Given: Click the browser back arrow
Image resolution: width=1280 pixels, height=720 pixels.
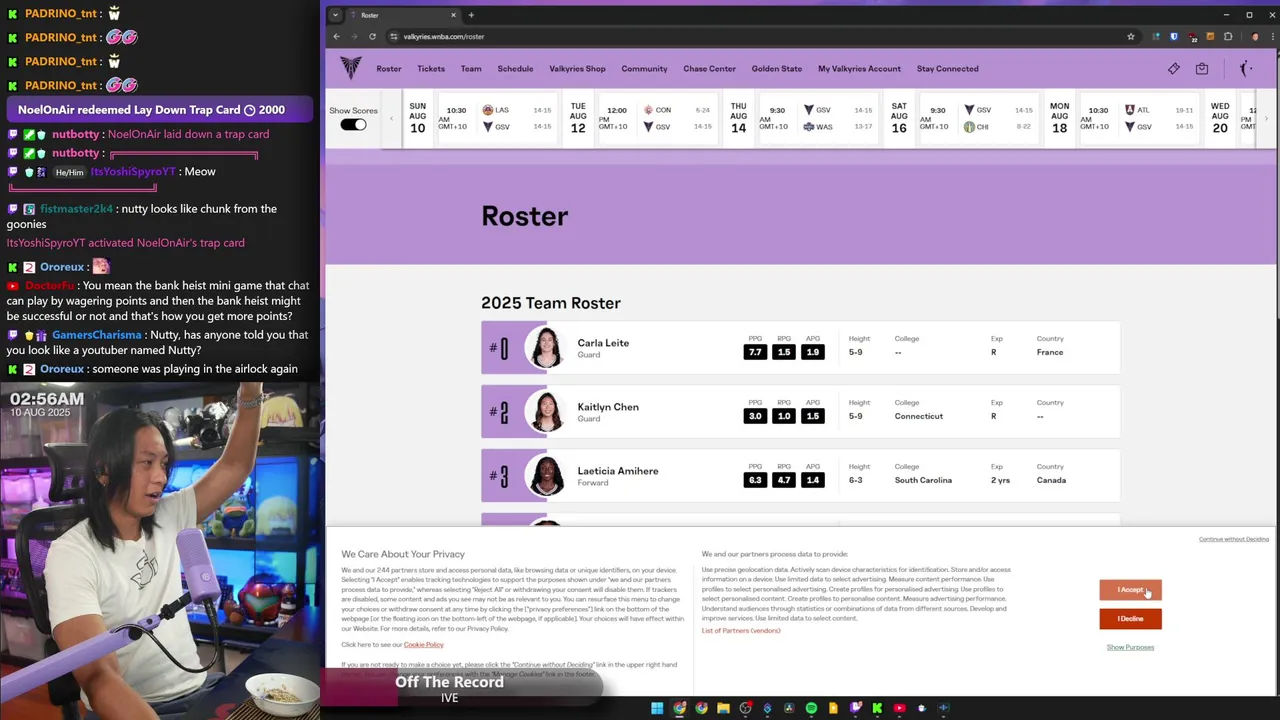Looking at the screenshot, I should coord(336,36).
